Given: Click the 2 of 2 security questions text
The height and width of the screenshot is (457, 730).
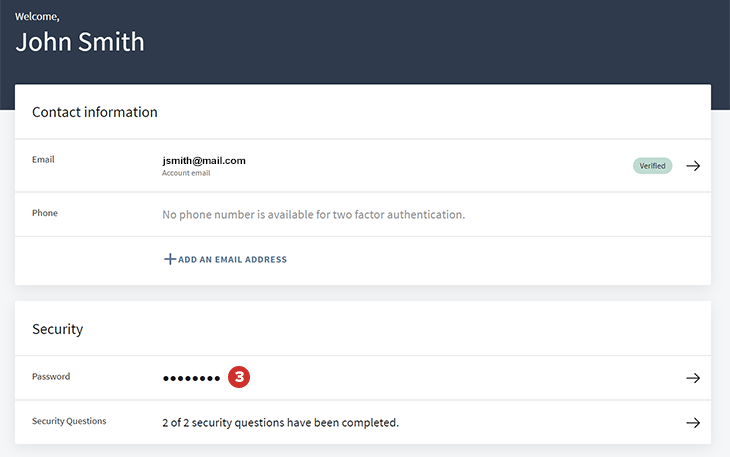Looking at the screenshot, I should pyautogui.click(x=280, y=423).
